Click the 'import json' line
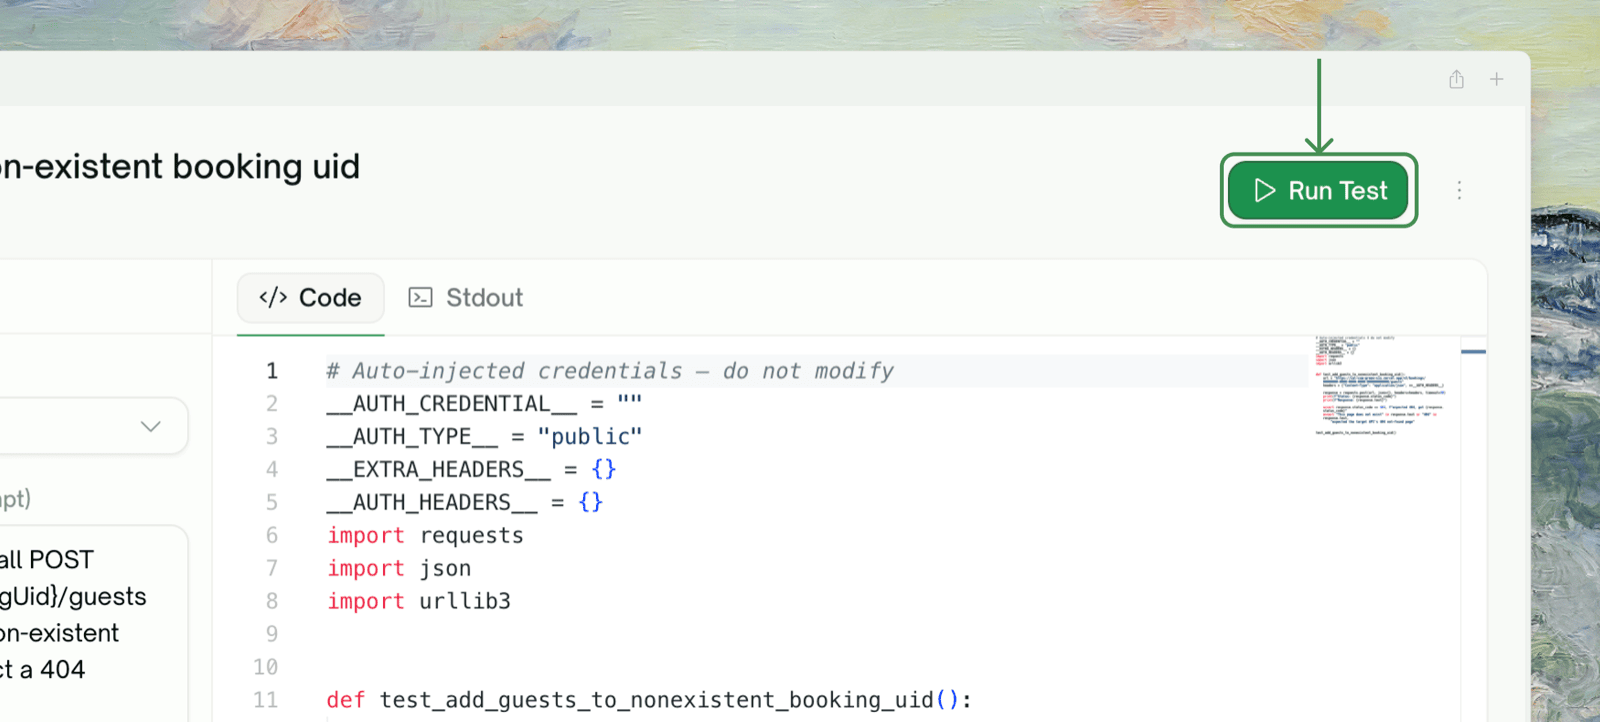Screen dimensions: 1600x722 [x=399, y=569]
